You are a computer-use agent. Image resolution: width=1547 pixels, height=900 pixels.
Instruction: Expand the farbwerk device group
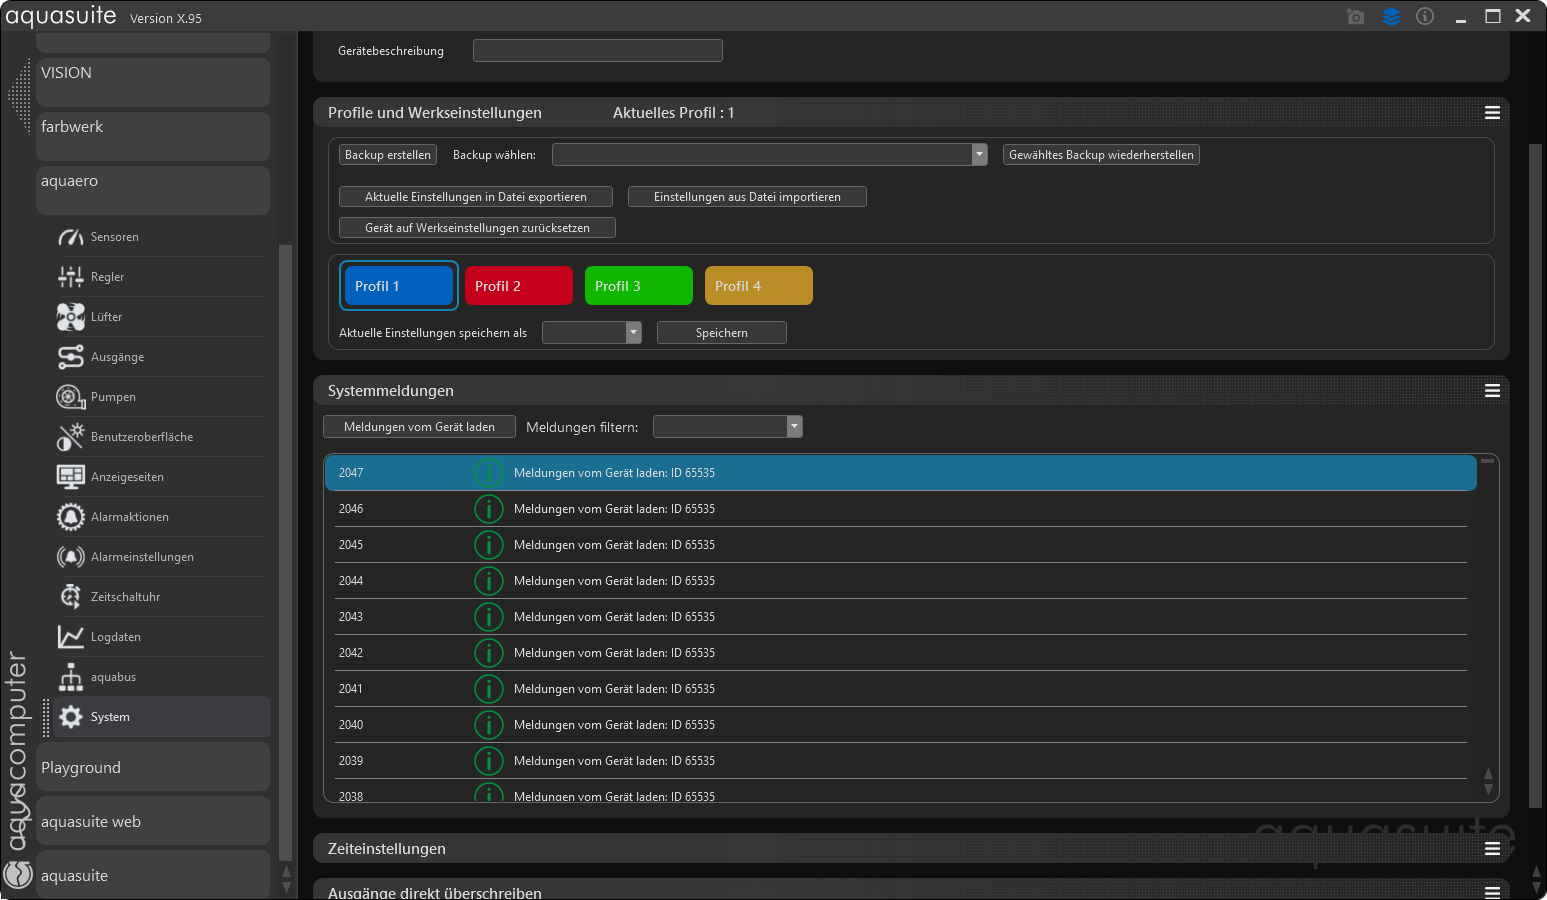tap(153, 136)
